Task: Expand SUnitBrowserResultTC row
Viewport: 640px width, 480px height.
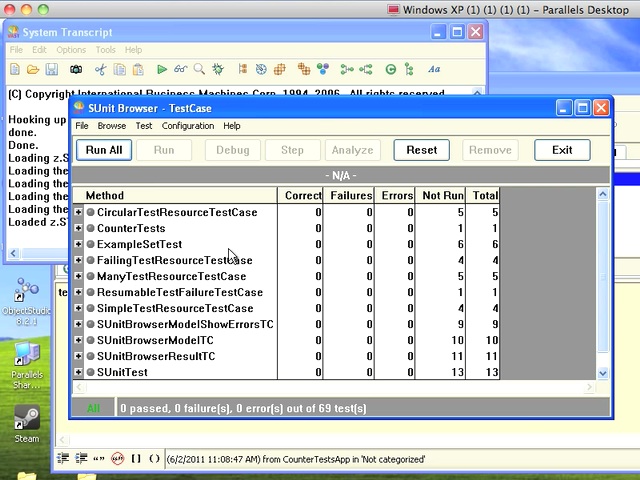Action: click(x=78, y=356)
